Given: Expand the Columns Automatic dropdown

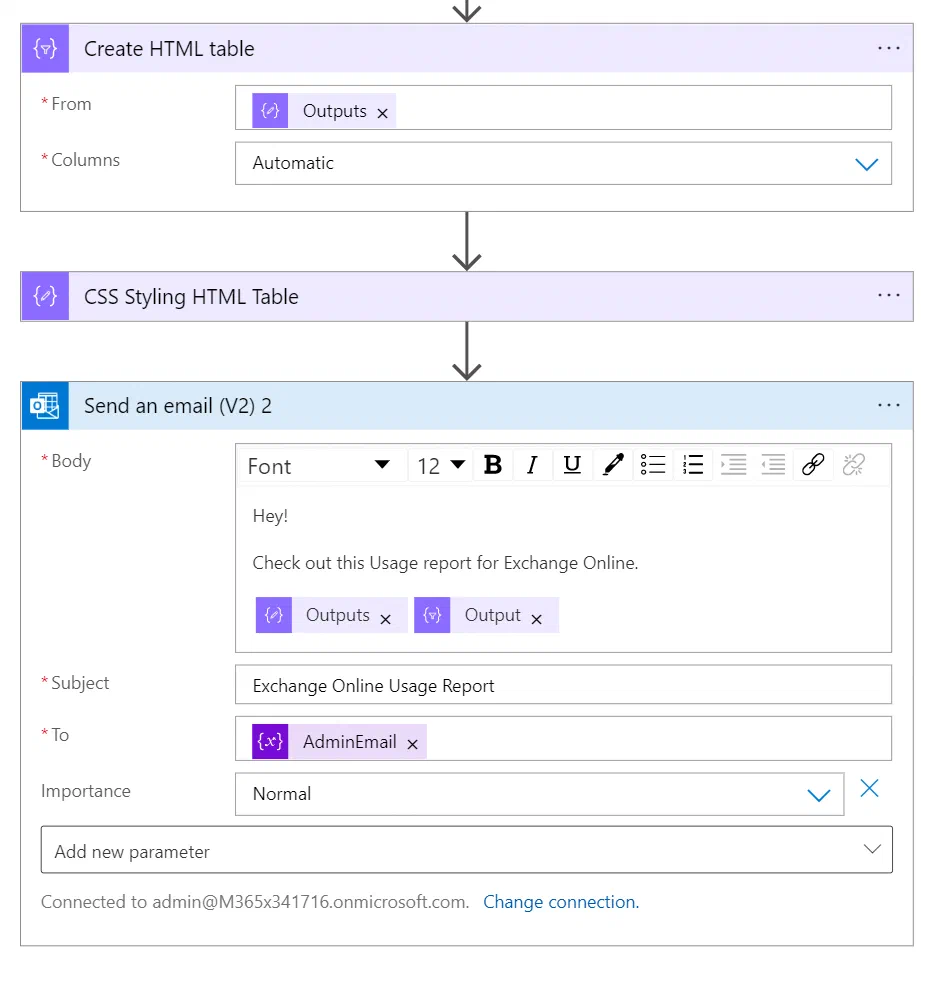Looking at the screenshot, I should 563,163.
